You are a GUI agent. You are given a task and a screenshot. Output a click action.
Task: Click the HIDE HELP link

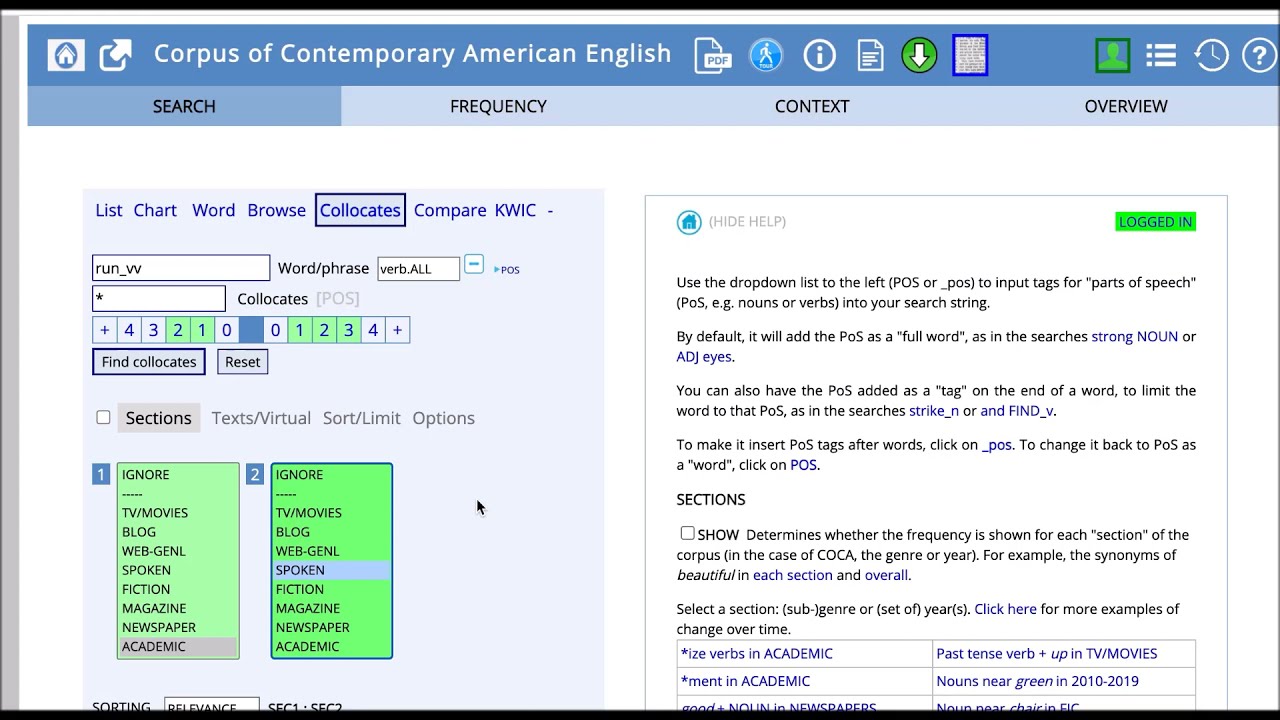click(747, 222)
